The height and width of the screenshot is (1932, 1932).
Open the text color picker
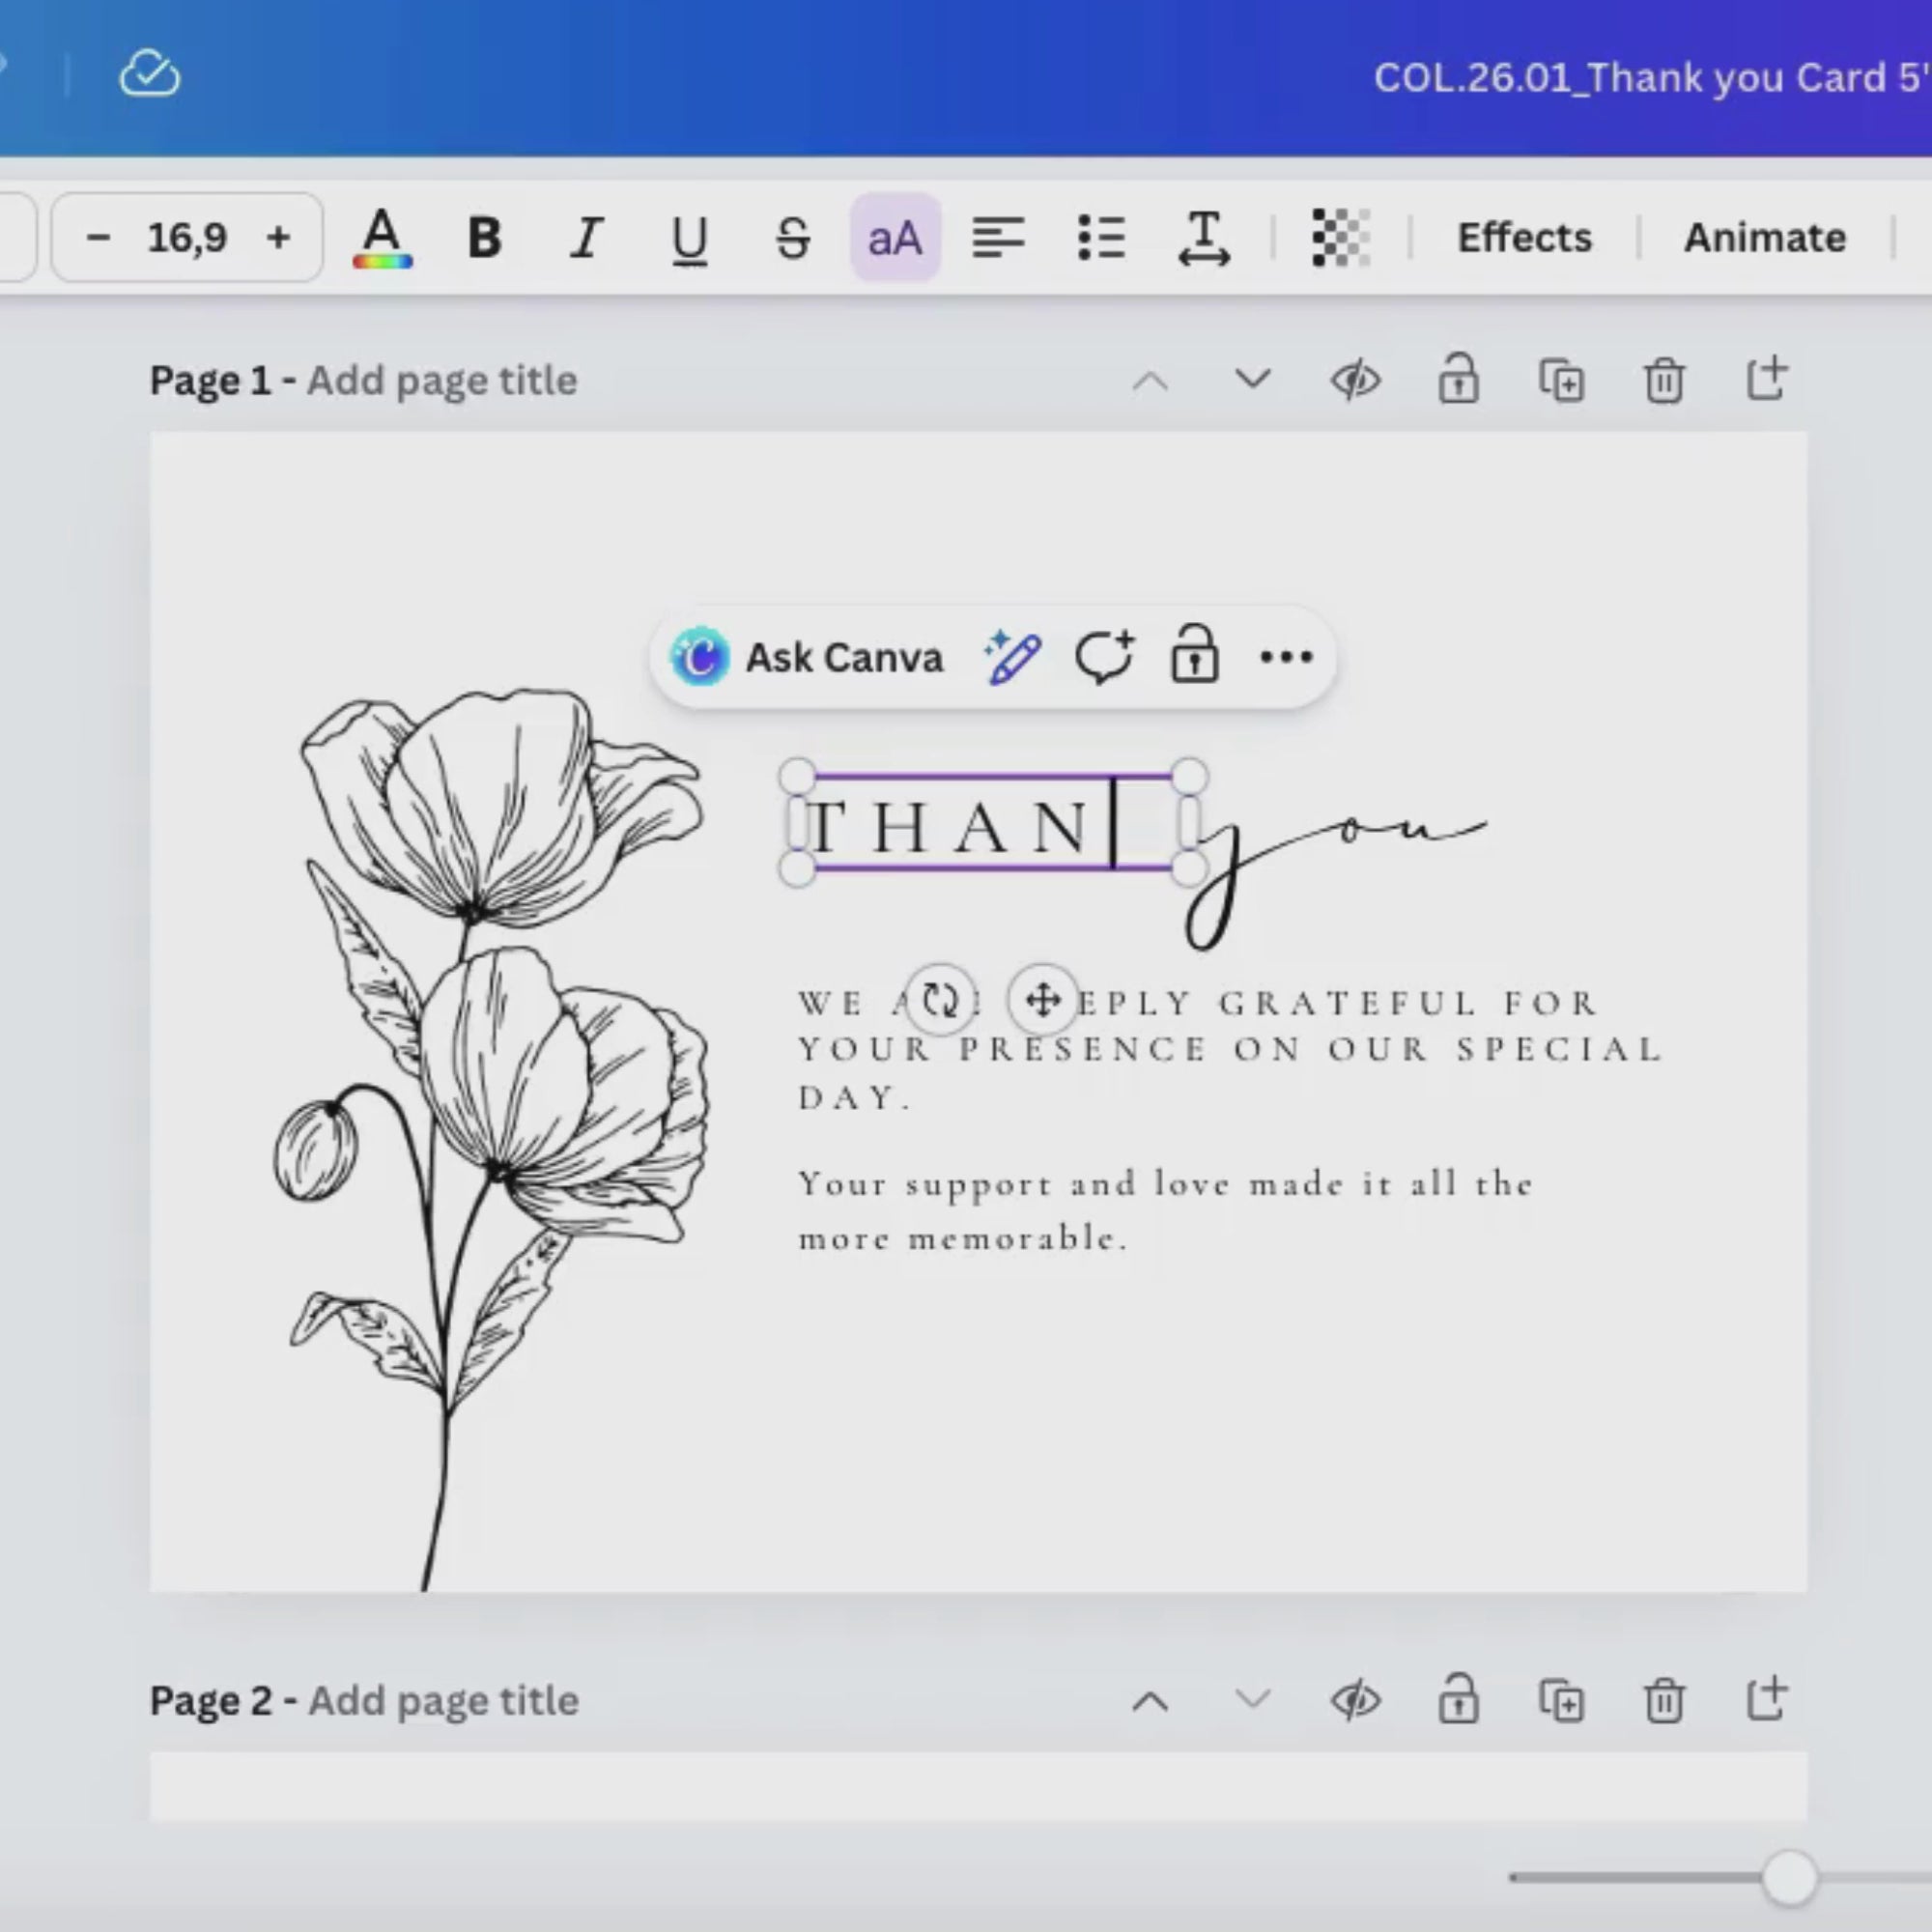point(382,238)
